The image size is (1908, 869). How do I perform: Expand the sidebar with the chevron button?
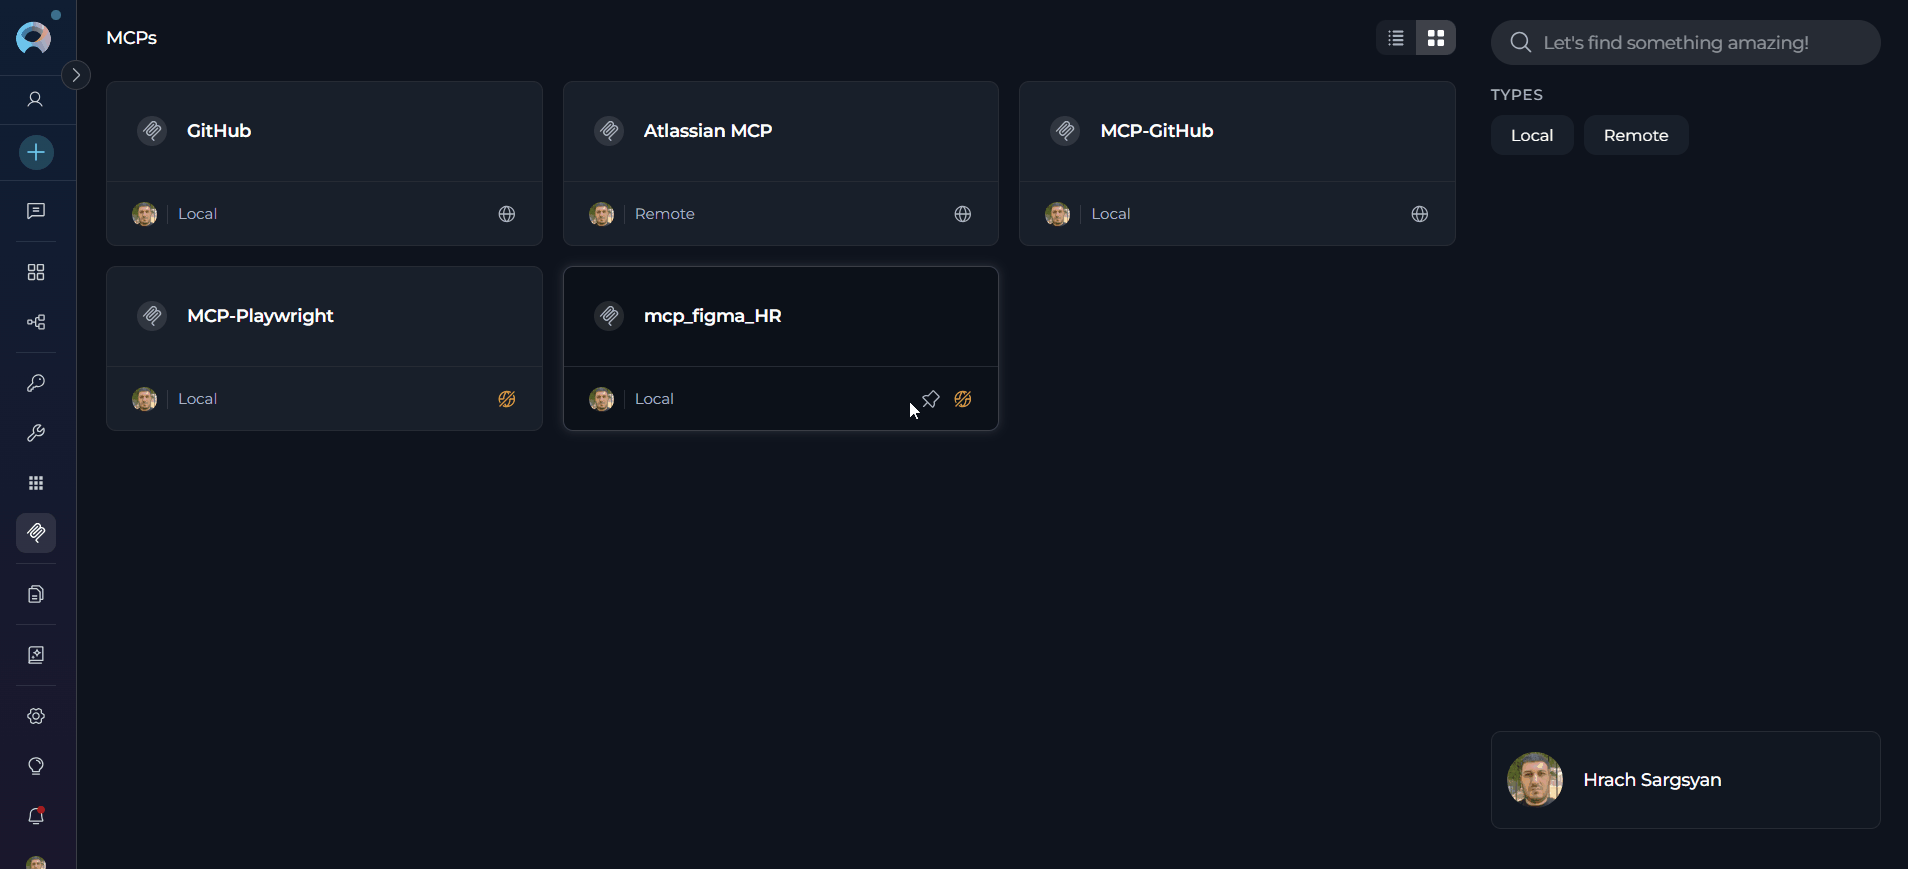click(76, 75)
